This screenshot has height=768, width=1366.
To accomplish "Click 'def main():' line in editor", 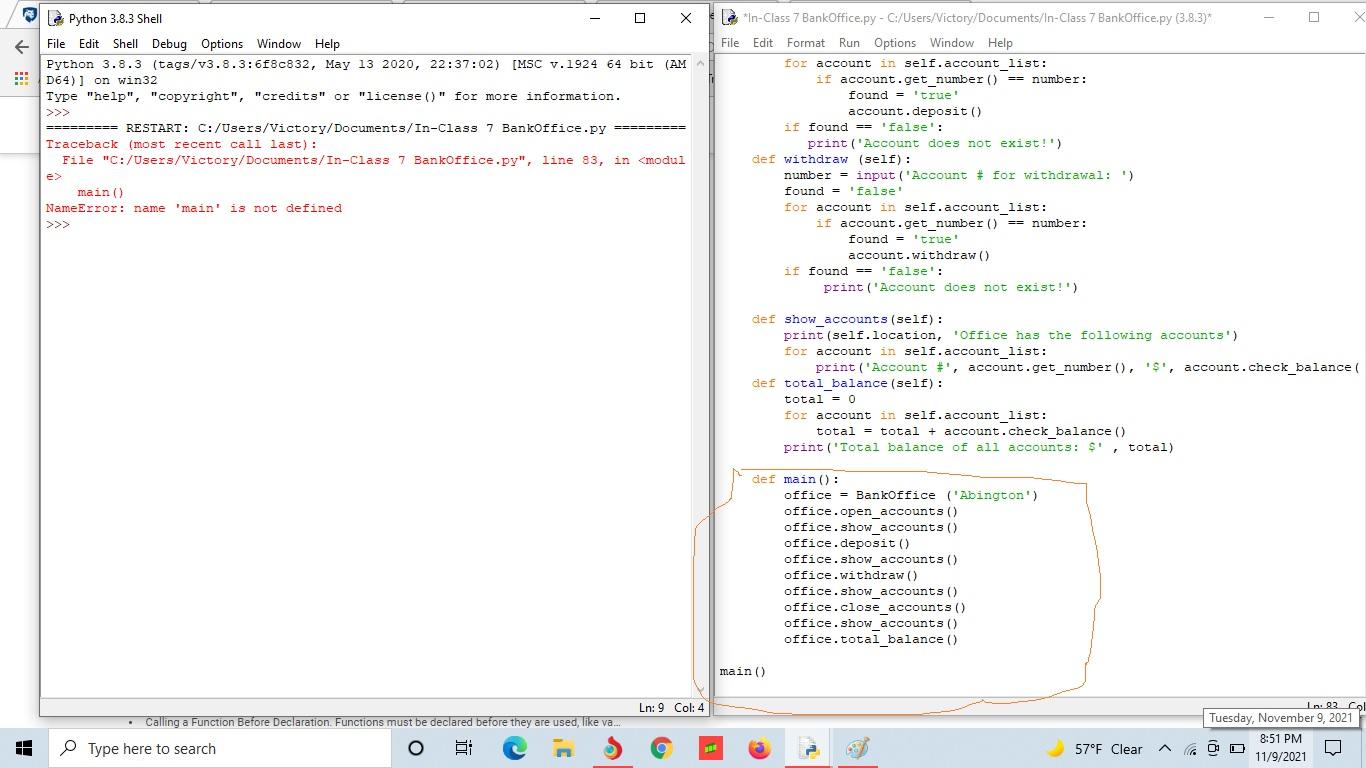I will (796, 479).
